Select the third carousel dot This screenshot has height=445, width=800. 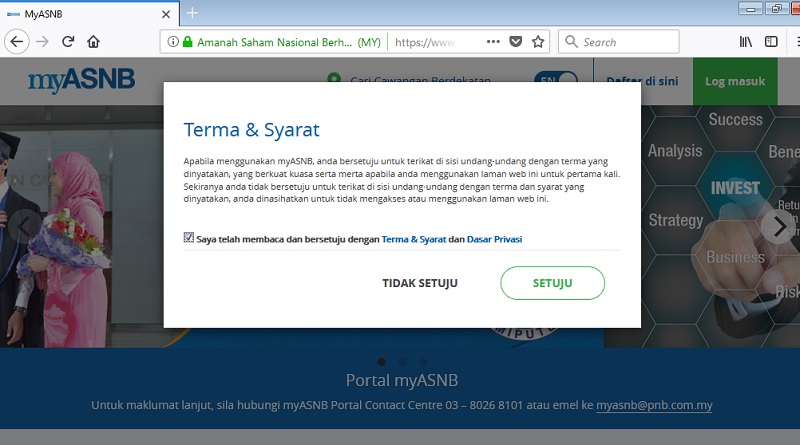[423, 362]
